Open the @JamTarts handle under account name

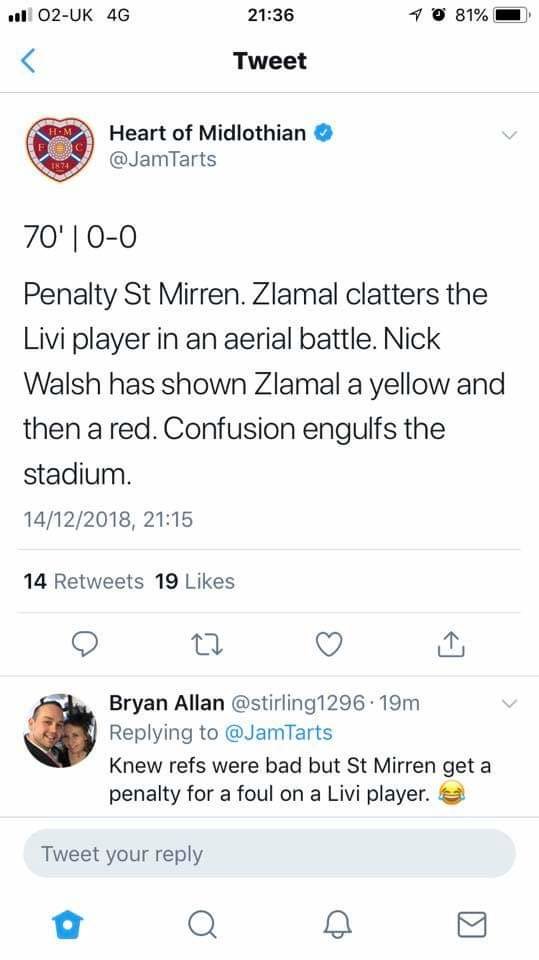click(163, 160)
